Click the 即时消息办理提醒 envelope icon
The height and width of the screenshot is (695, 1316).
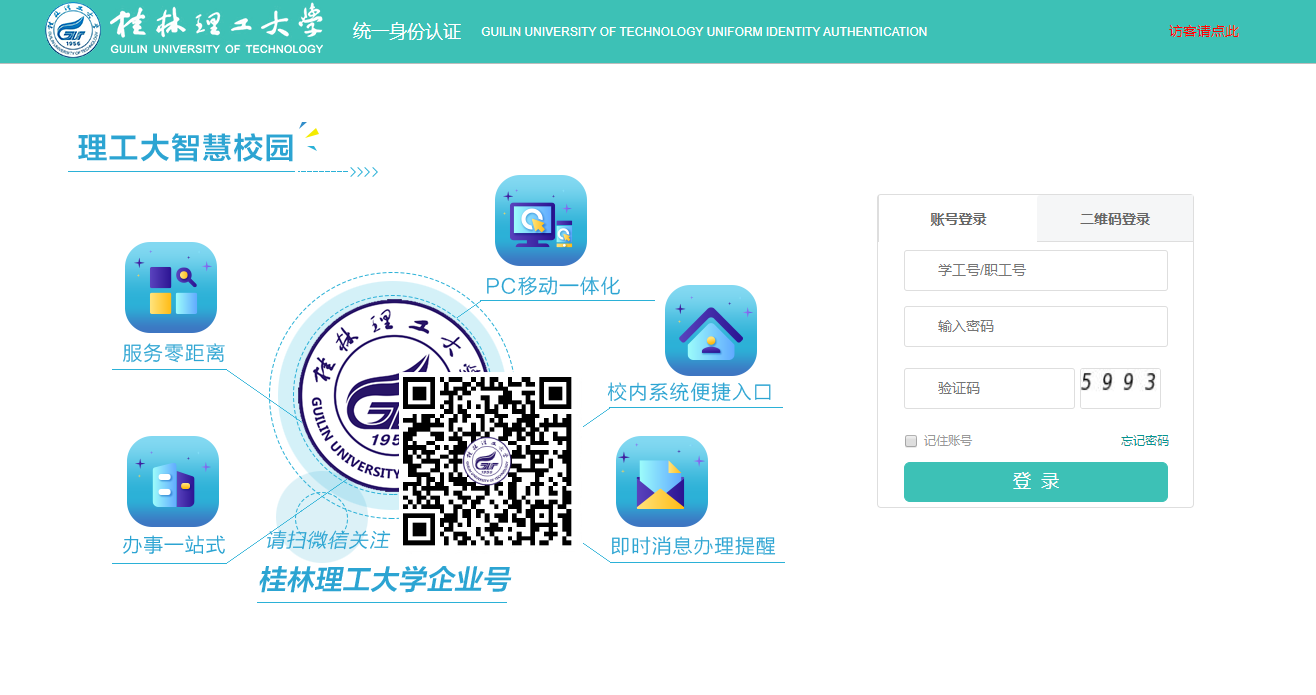point(662,481)
